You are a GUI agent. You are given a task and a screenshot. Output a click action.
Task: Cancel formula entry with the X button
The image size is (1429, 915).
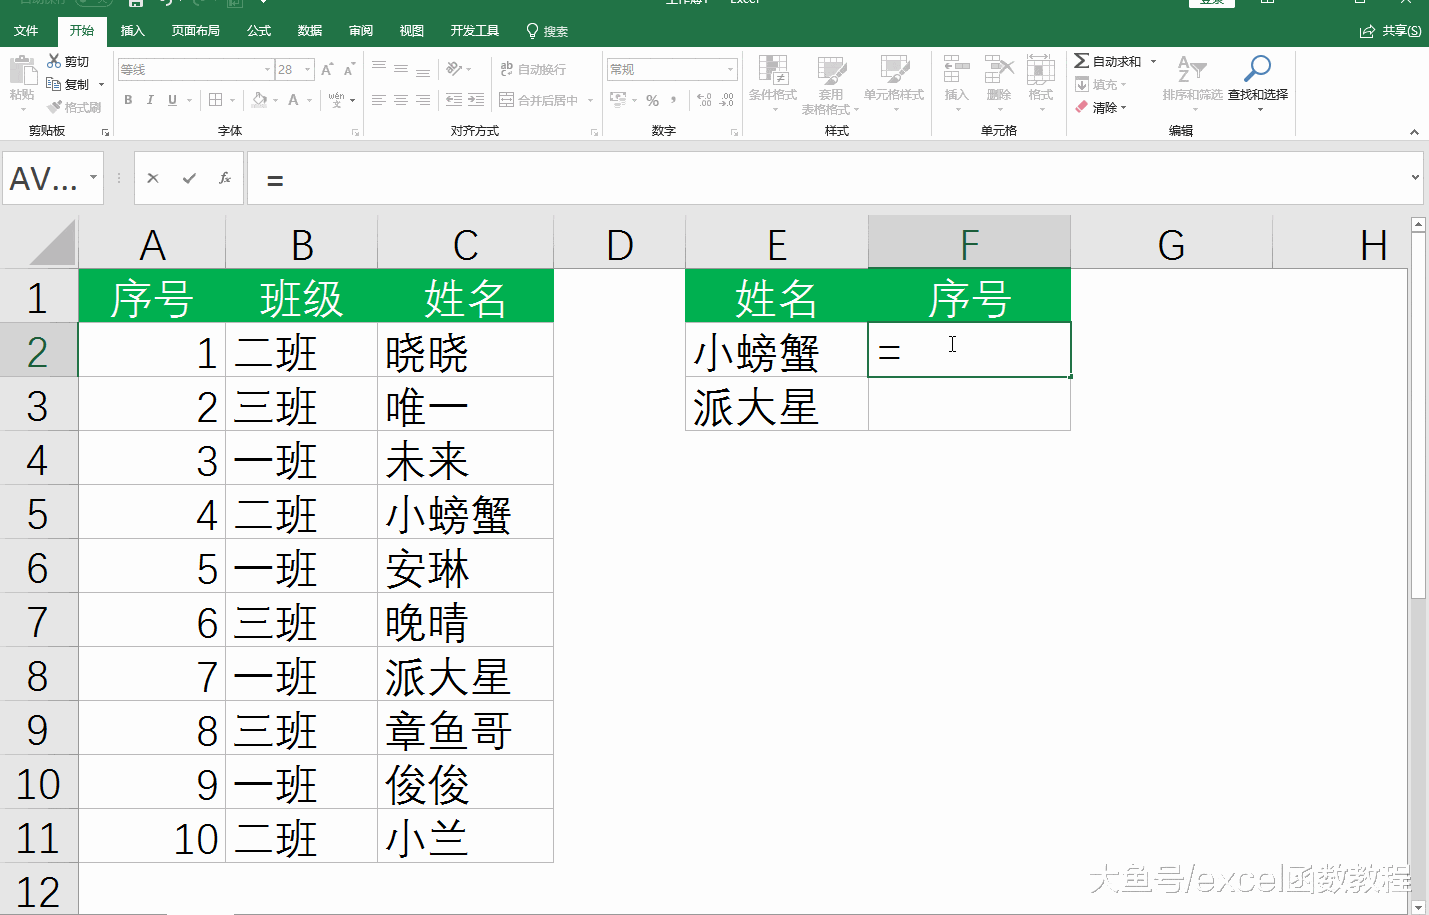click(152, 178)
